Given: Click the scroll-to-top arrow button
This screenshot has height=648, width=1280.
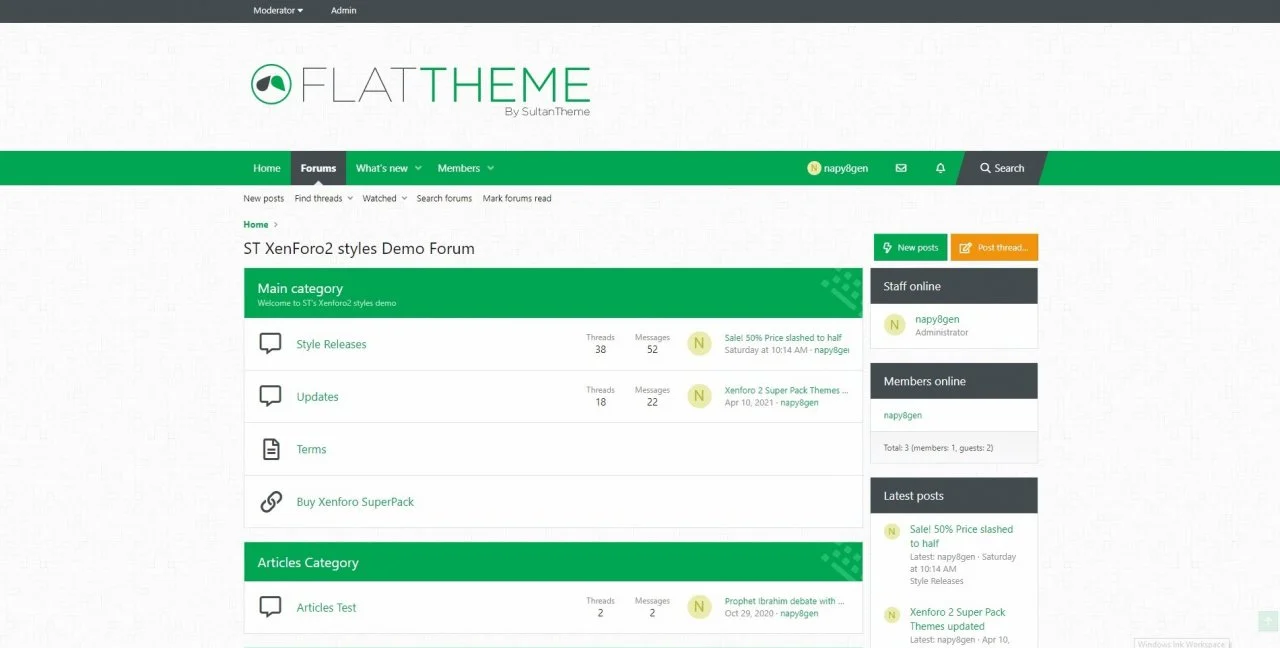Looking at the screenshot, I should point(1267,621).
